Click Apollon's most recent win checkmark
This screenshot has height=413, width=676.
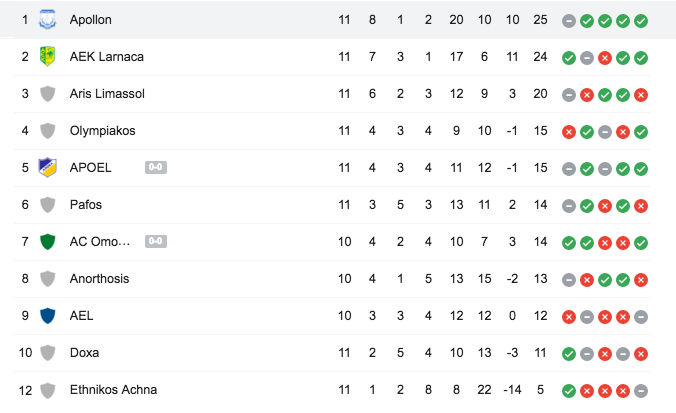click(x=641, y=21)
